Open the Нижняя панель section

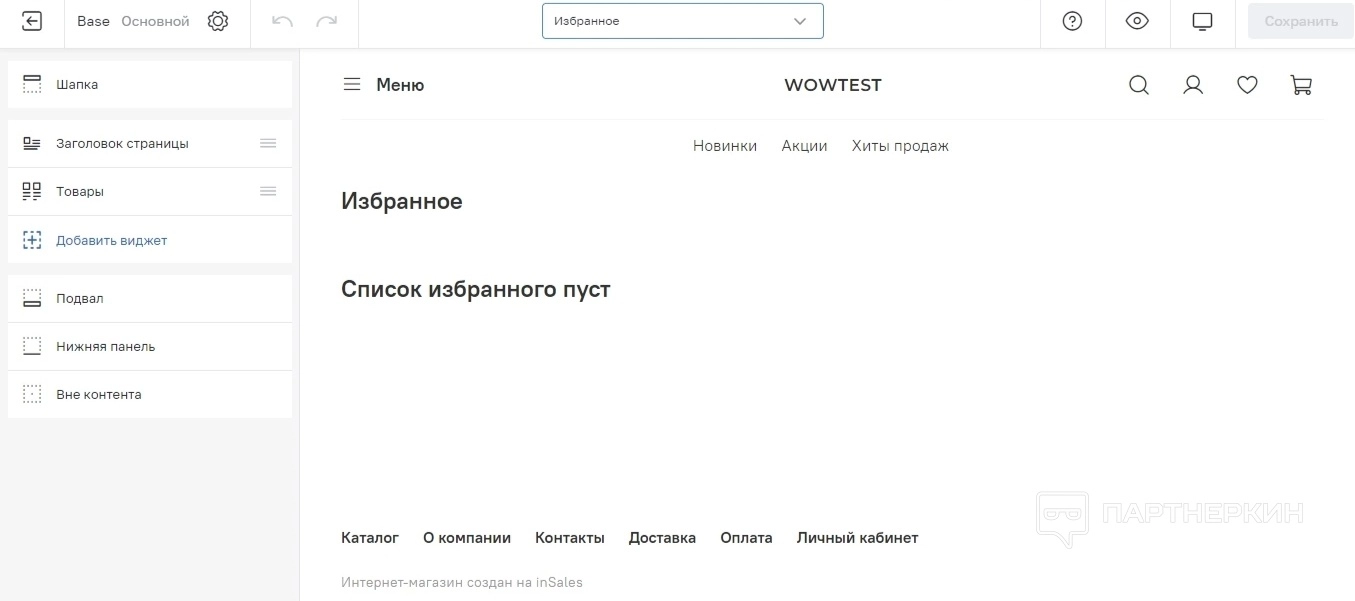click(x=150, y=346)
